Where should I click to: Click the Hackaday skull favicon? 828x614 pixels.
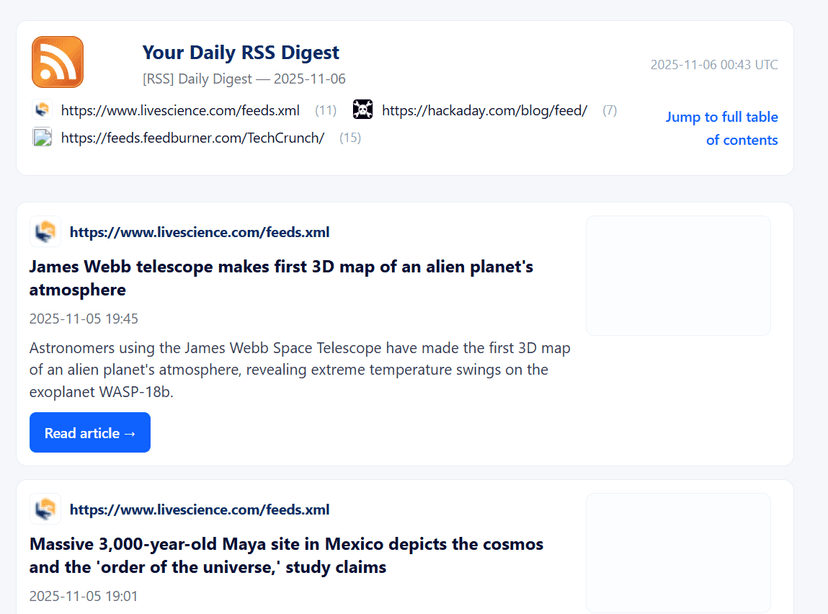pos(363,110)
